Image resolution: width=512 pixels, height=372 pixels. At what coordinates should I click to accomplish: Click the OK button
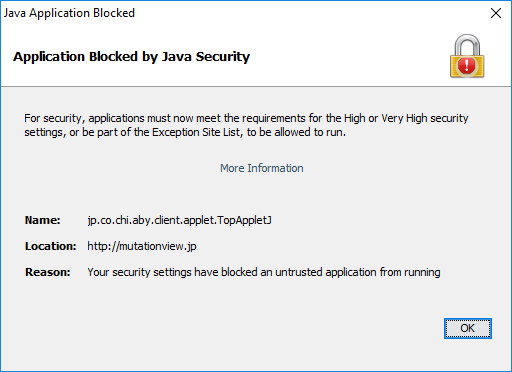tap(467, 328)
